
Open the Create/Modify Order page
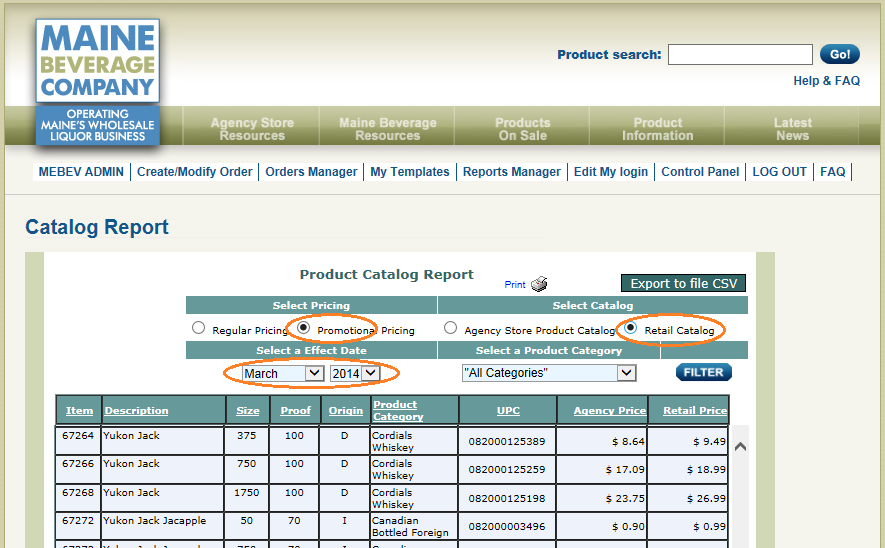point(195,172)
